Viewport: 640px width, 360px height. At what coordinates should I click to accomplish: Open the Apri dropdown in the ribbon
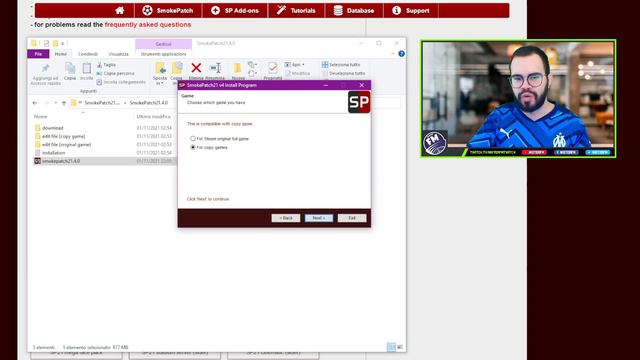coord(295,65)
